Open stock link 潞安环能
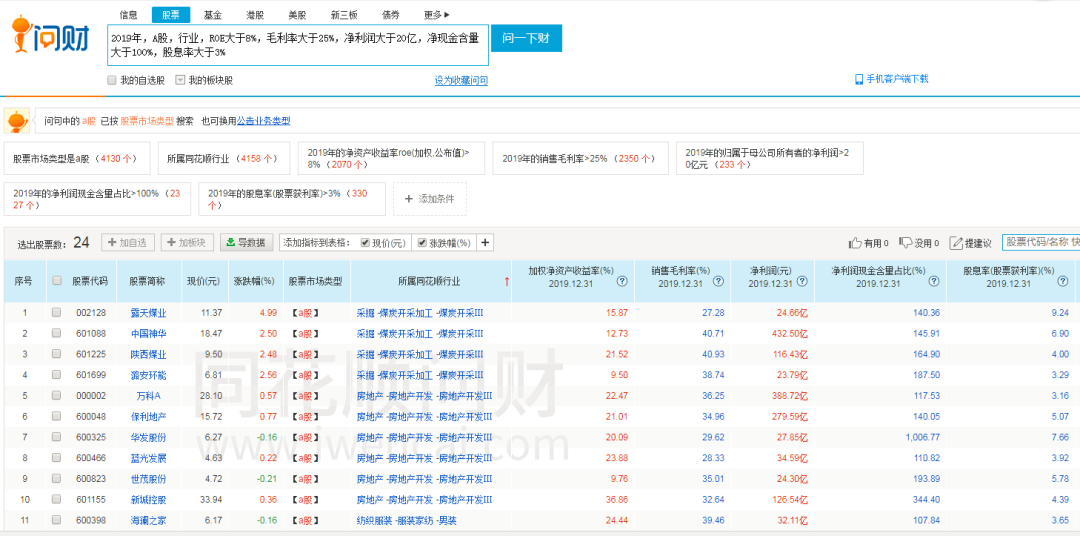 point(148,375)
